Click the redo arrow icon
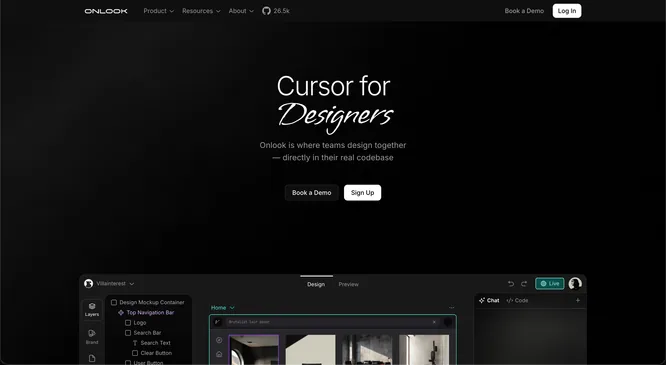666x365 pixels. [524, 284]
